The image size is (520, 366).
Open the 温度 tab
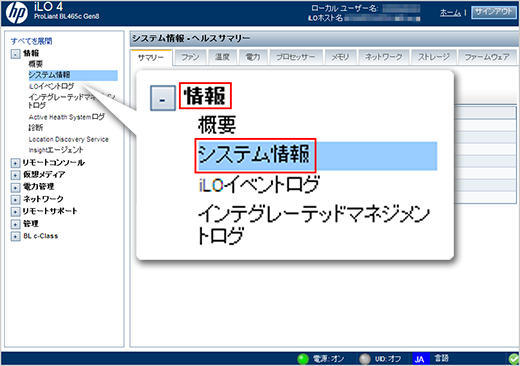tap(222, 57)
